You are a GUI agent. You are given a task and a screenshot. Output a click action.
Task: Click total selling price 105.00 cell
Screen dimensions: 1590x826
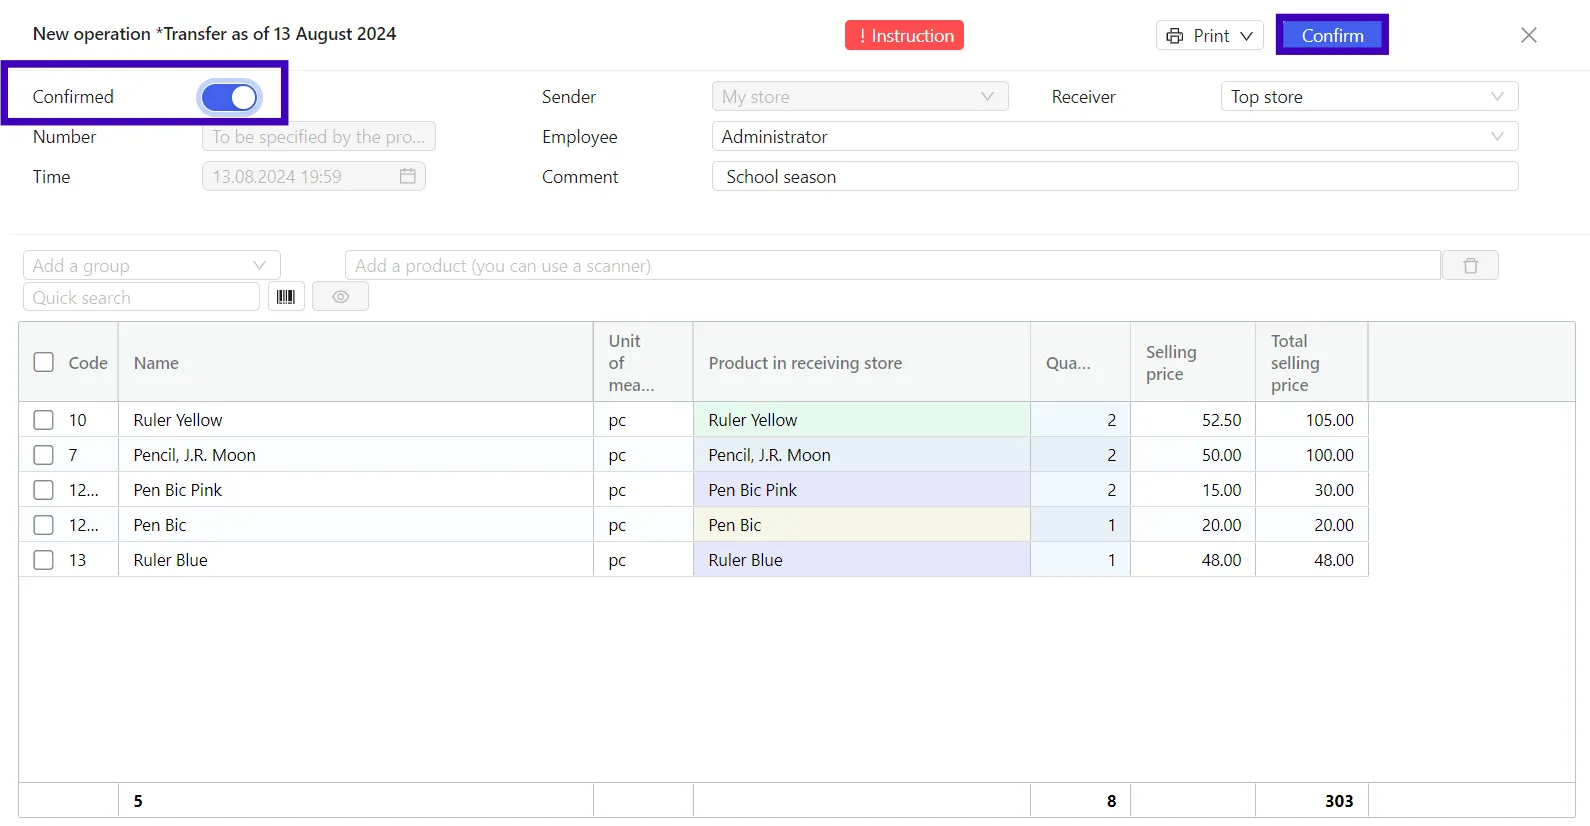[1311, 420]
